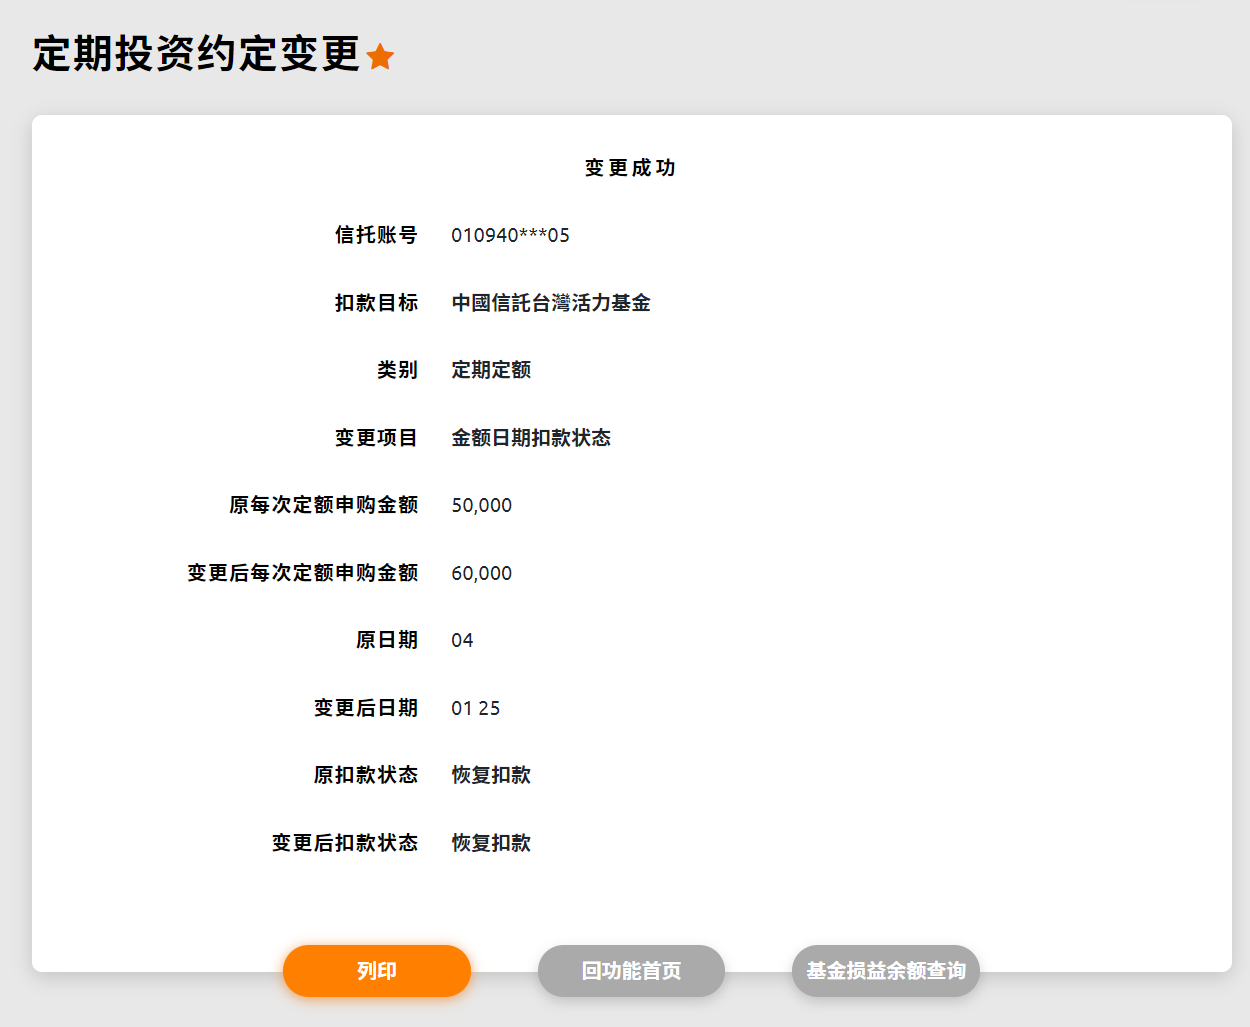Click the orange favorite star icon
1250x1027 pixels.
[x=380, y=57]
